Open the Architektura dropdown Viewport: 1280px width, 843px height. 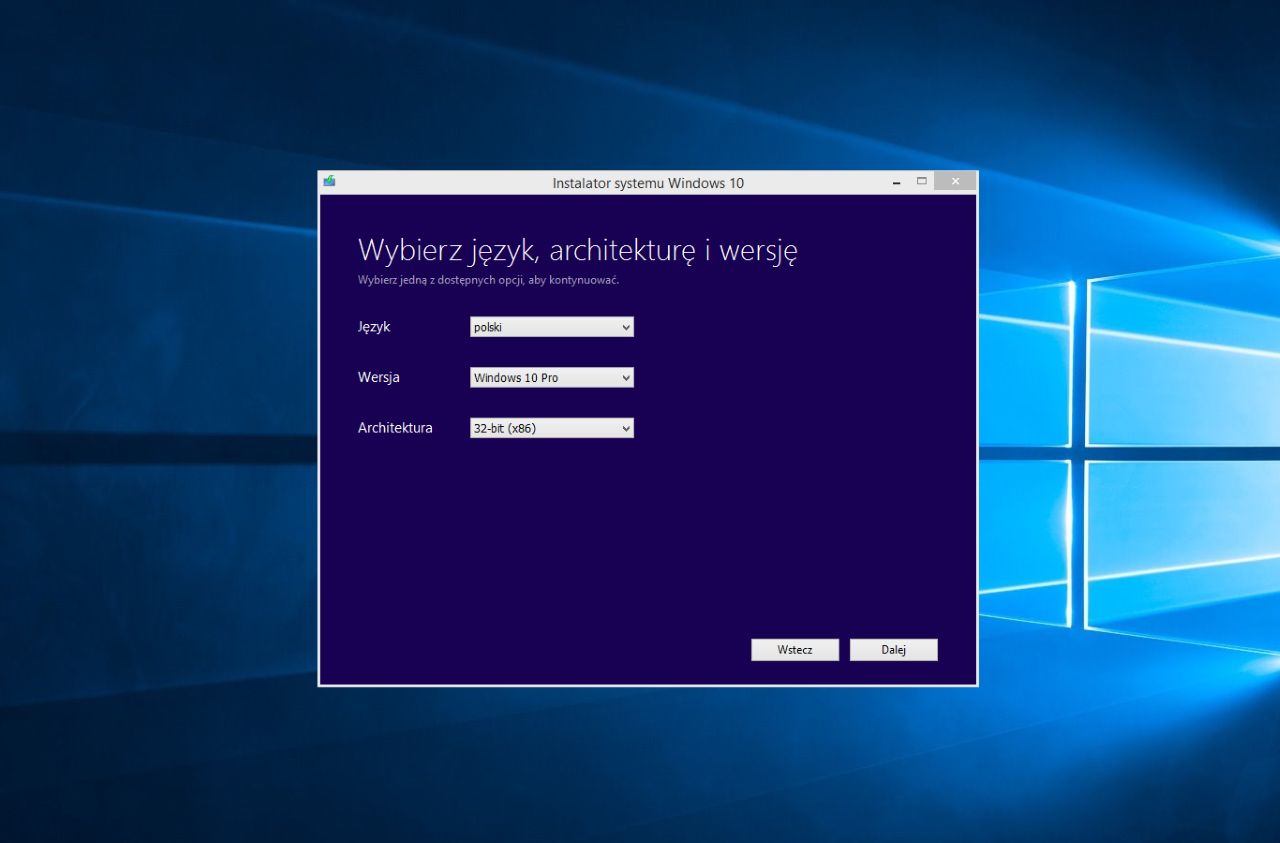[x=552, y=428]
